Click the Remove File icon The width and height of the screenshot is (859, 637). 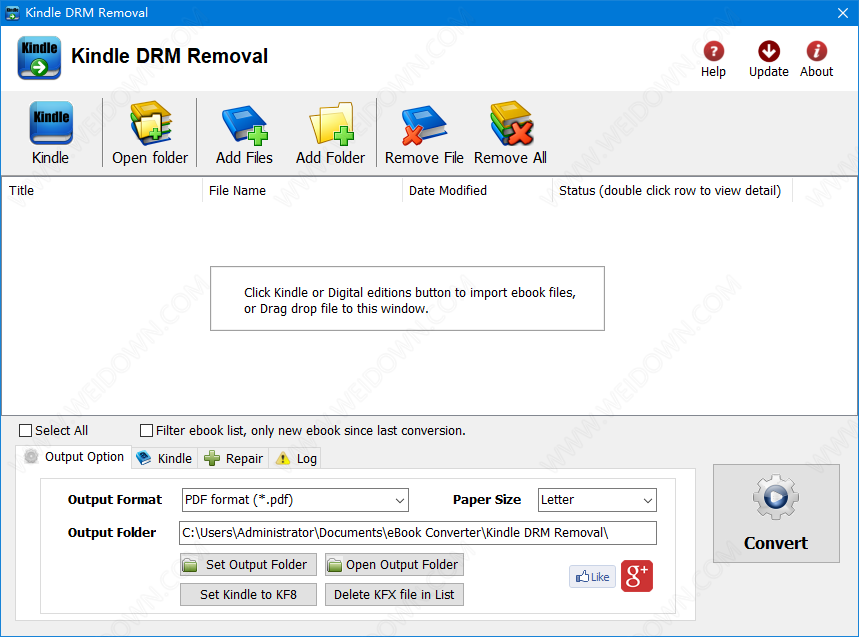(424, 125)
